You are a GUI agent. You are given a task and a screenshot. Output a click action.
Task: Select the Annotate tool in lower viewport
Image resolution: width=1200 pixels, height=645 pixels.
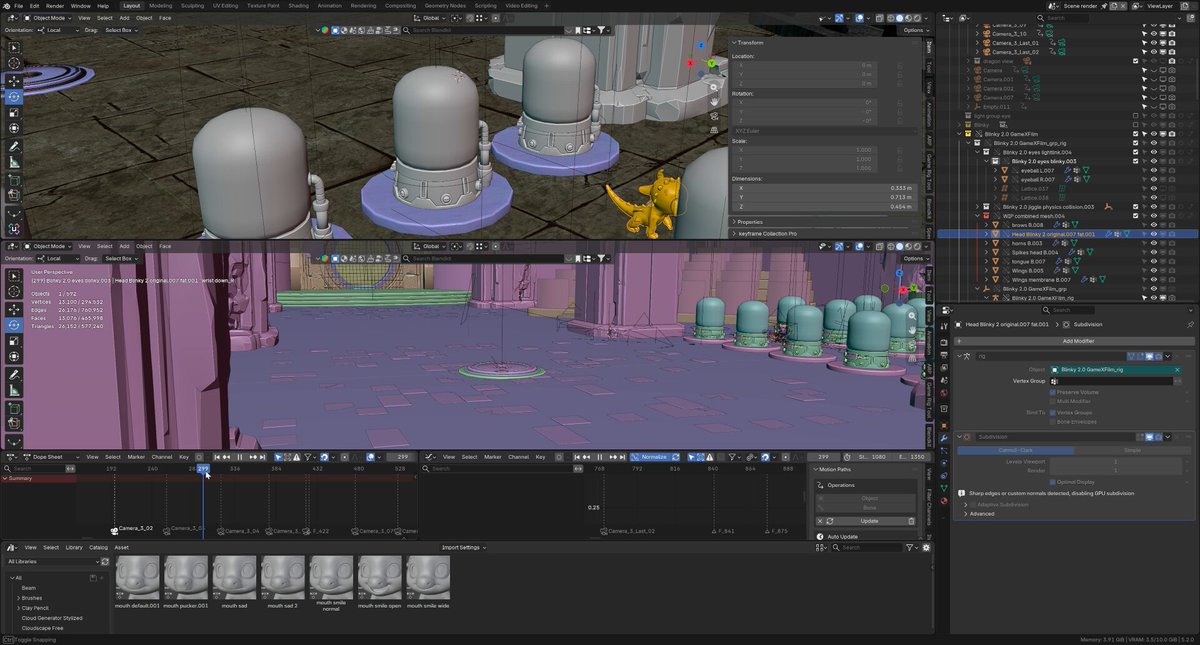(14, 374)
